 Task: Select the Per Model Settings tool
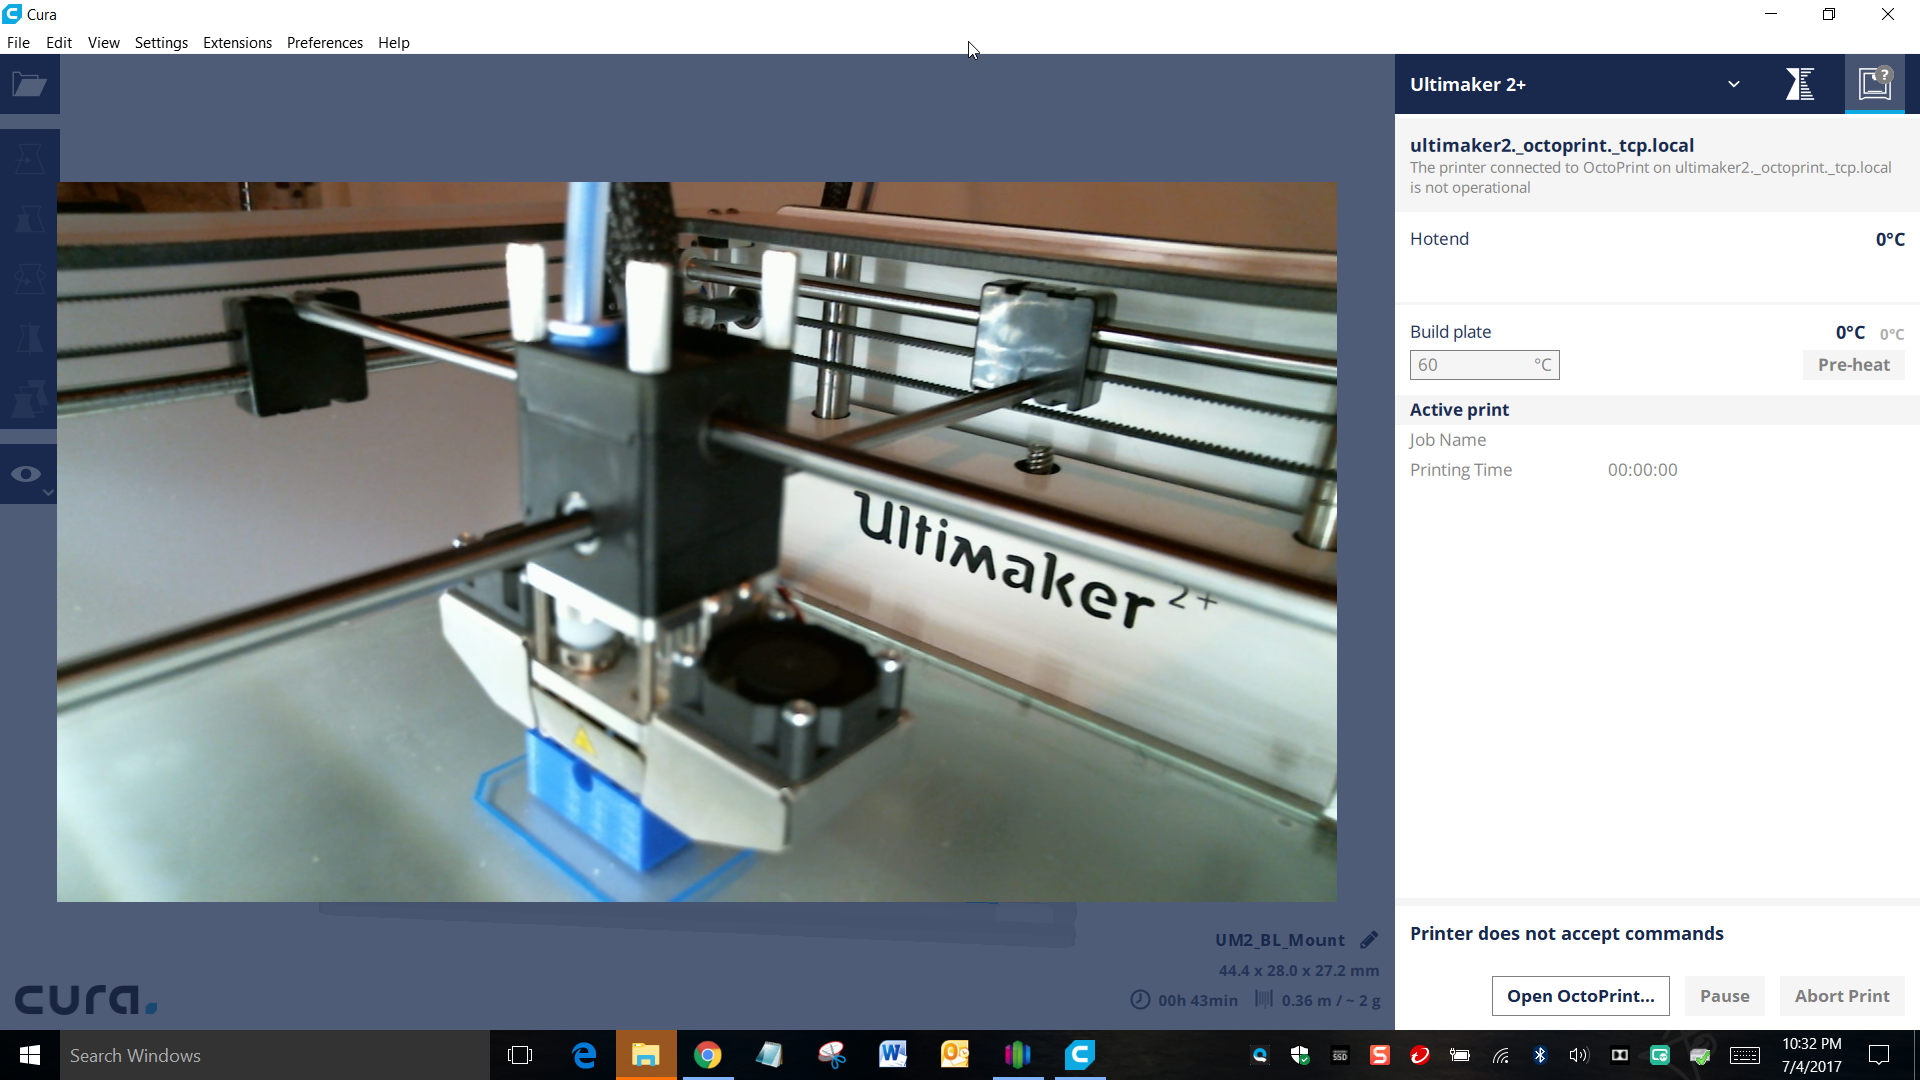(x=29, y=399)
